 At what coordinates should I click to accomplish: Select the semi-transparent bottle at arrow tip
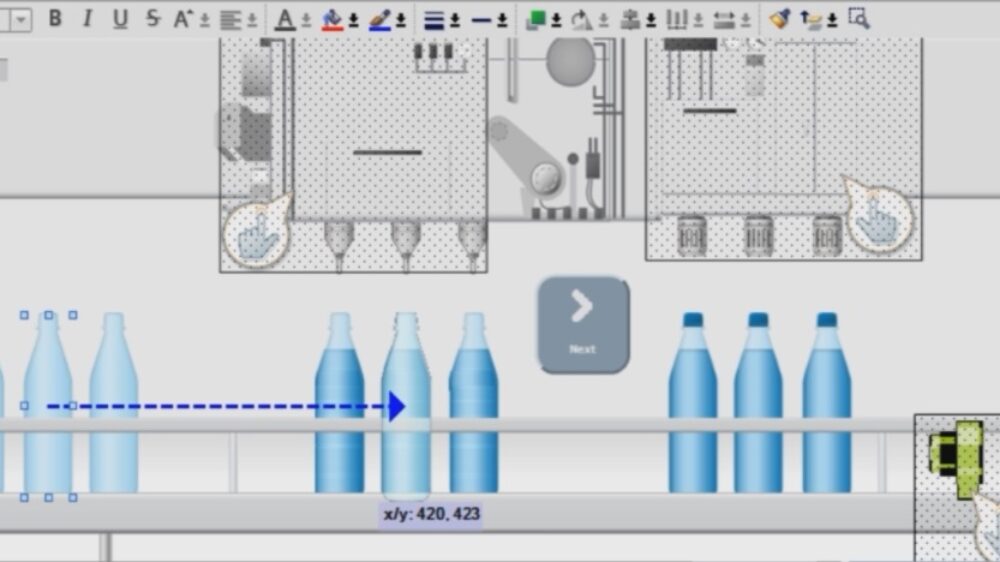[x=406, y=405]
